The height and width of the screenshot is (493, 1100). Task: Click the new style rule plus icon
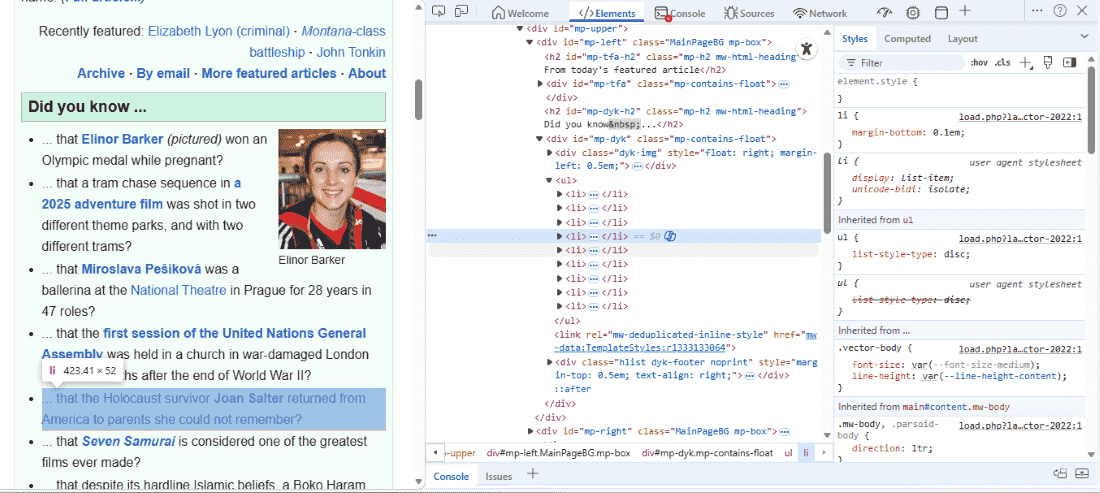point(1026,63)
